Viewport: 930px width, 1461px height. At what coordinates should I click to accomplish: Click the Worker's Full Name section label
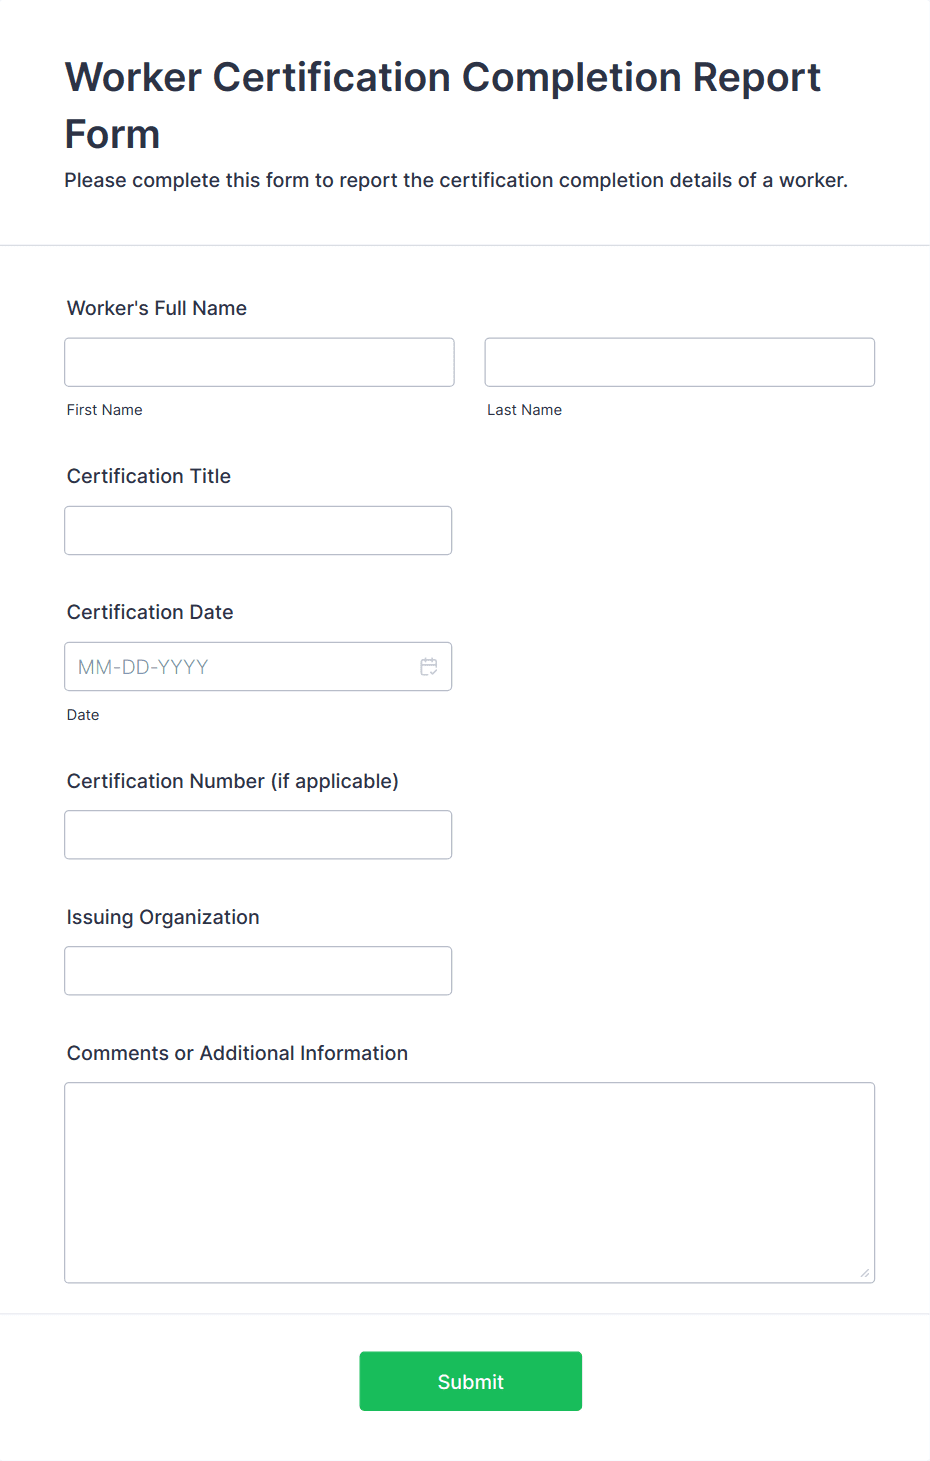click(x=156, y=308)
